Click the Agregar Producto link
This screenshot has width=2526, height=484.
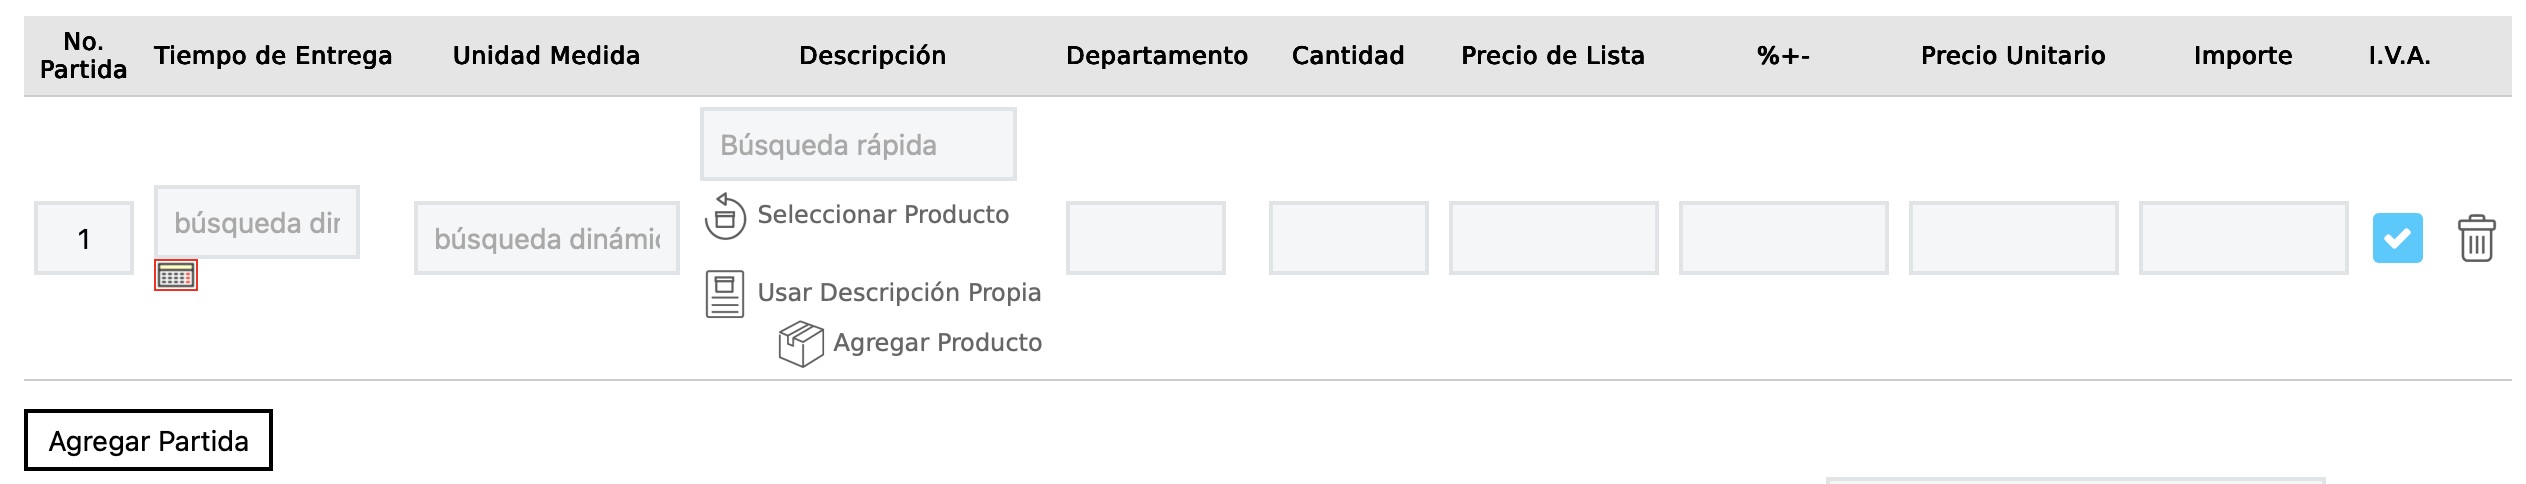click(937, 342)
